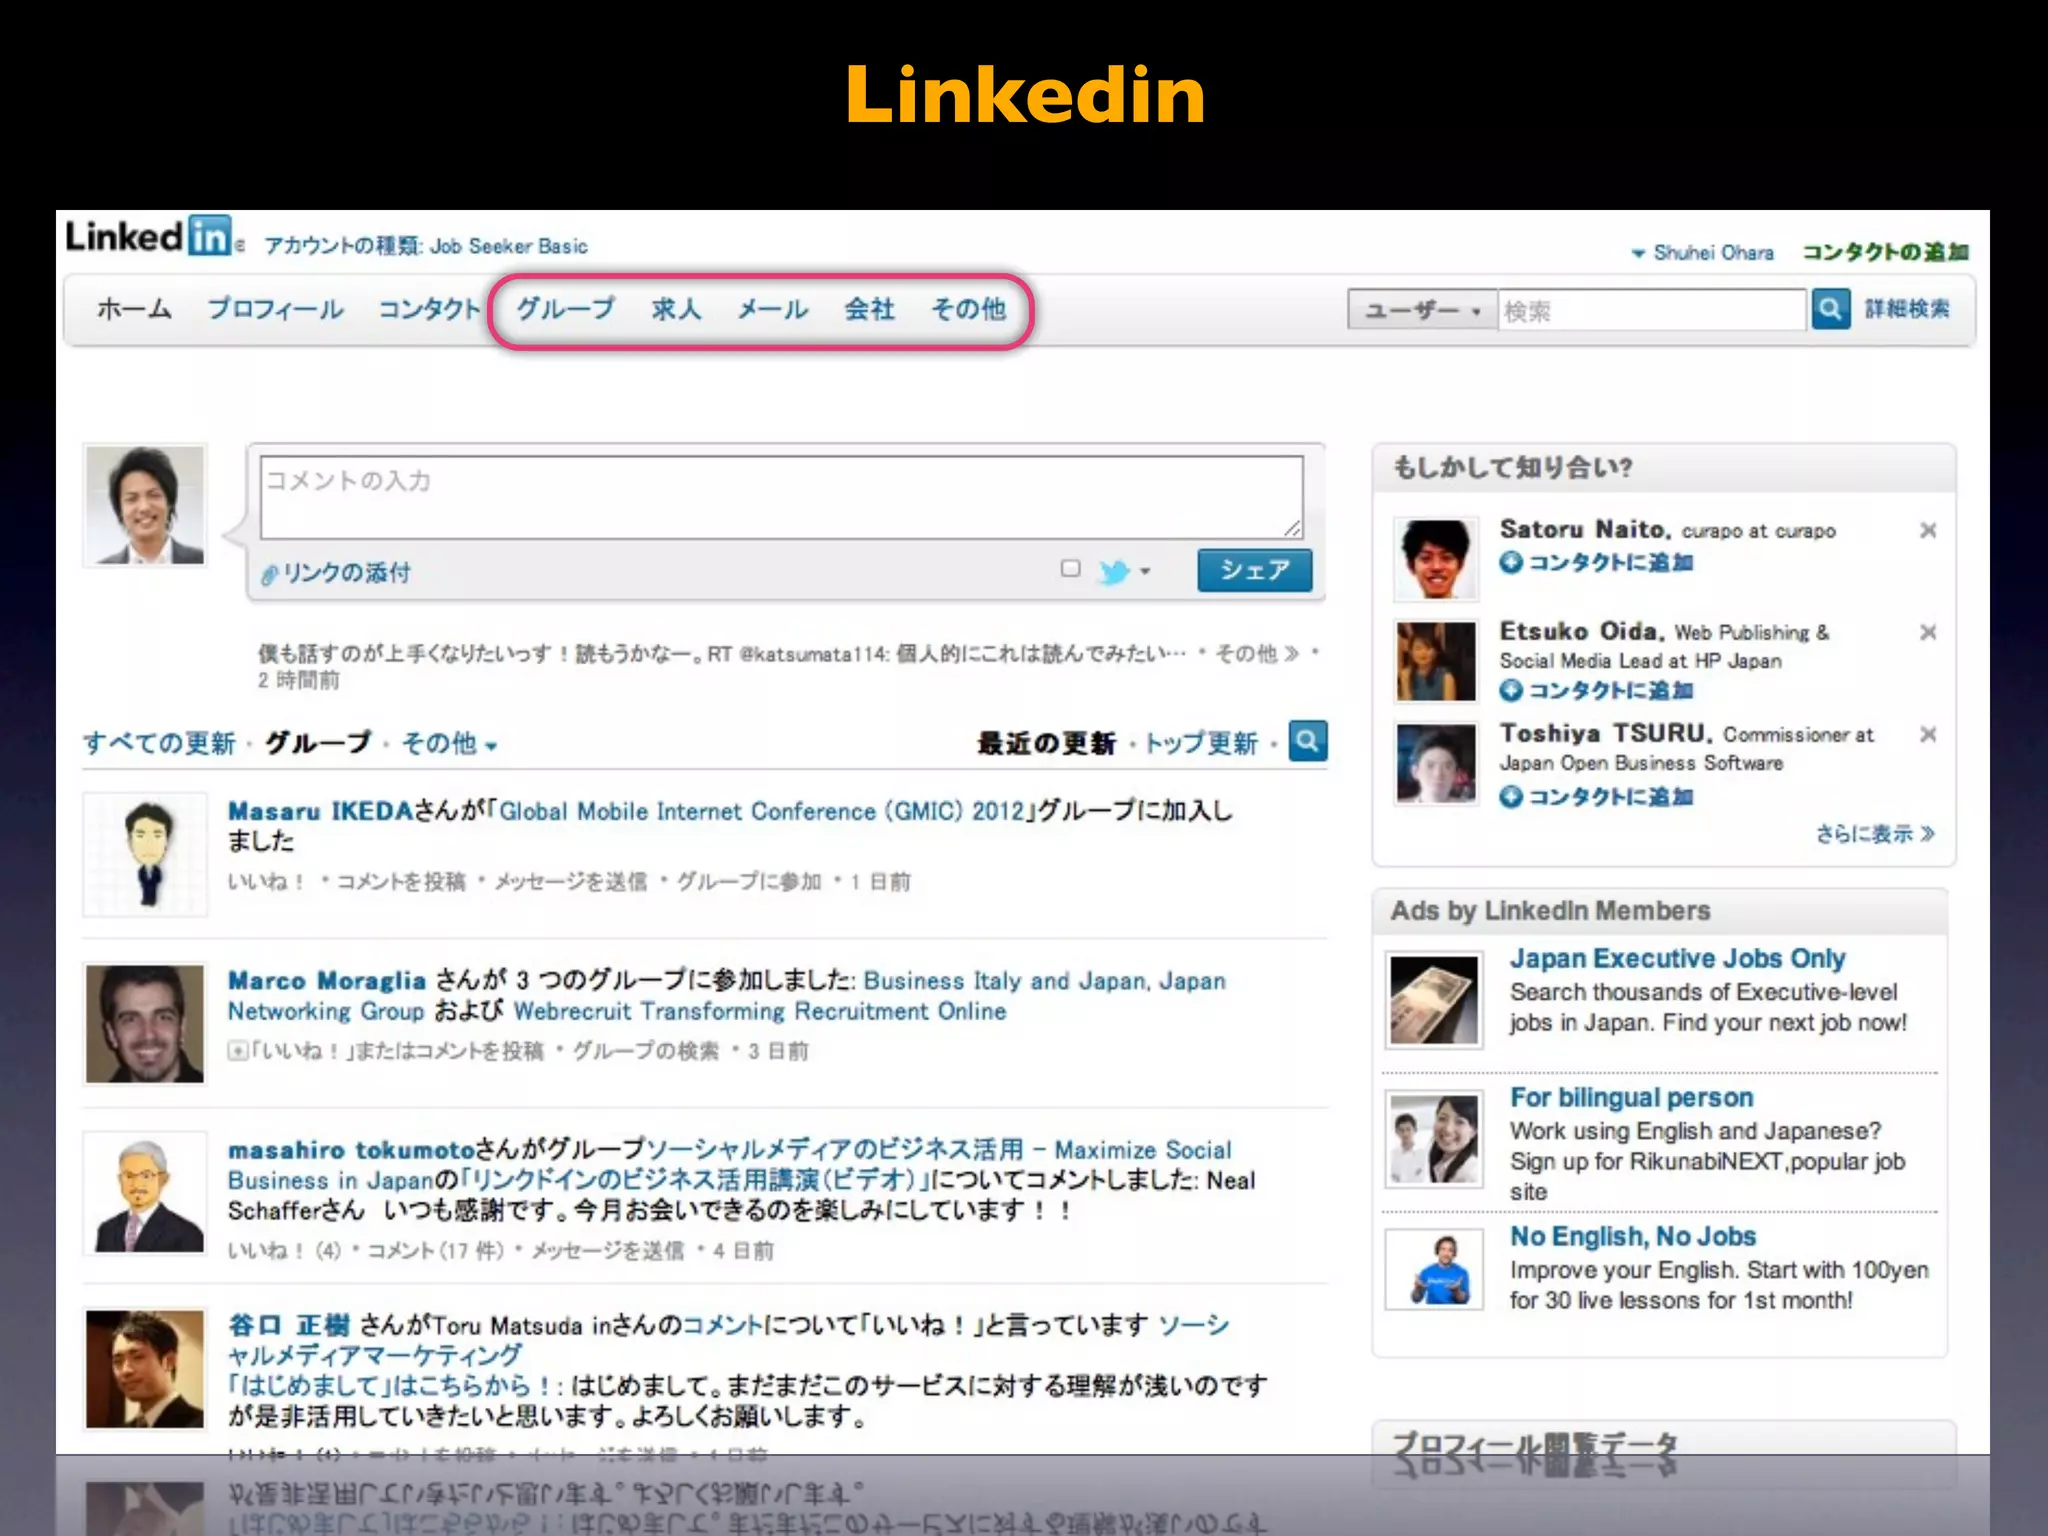Click さらに表示 in suggestions
Viewport: 2048px width, 1536px height.
click(x=1875, y=833)
